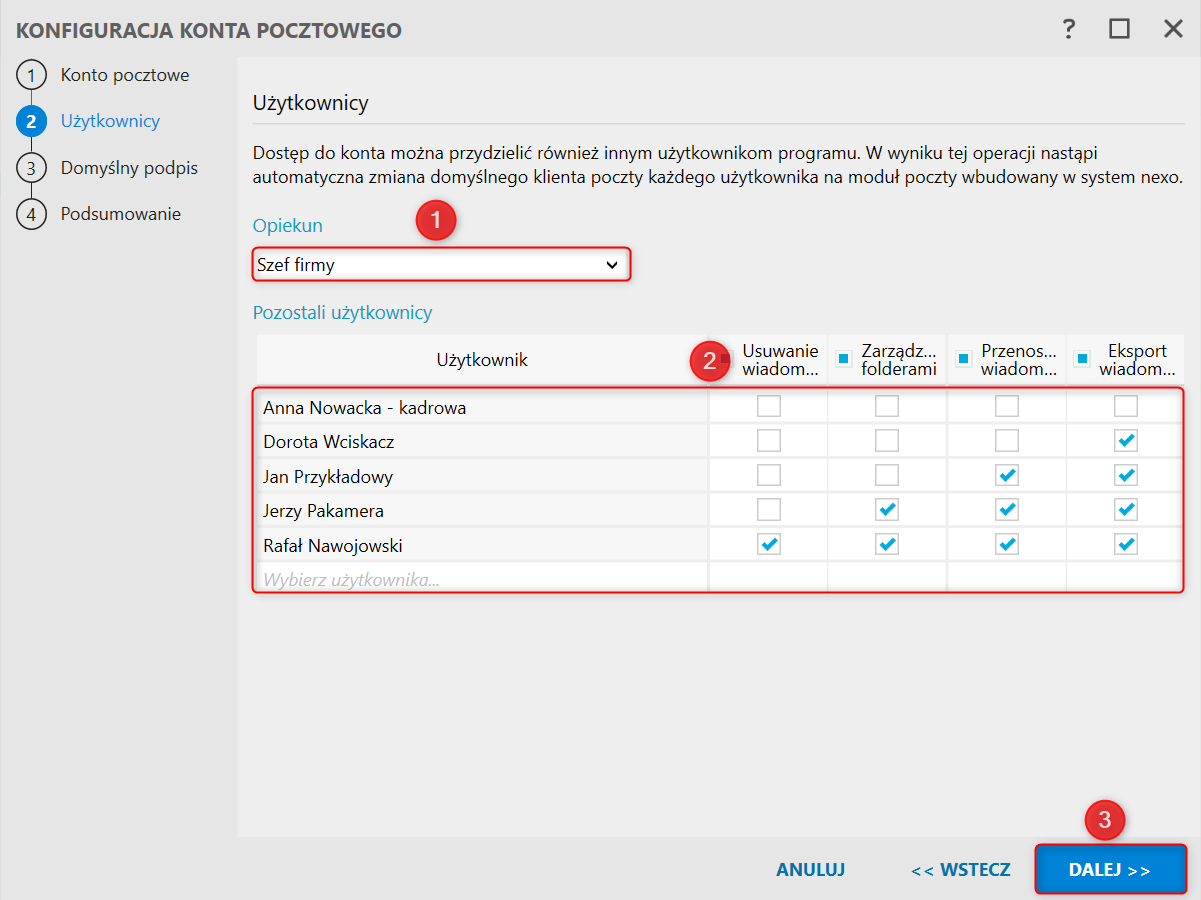Open the Opiekun dropdown Szef firmy
Screen dimensions: 1201x900
[x=441, y=265]
